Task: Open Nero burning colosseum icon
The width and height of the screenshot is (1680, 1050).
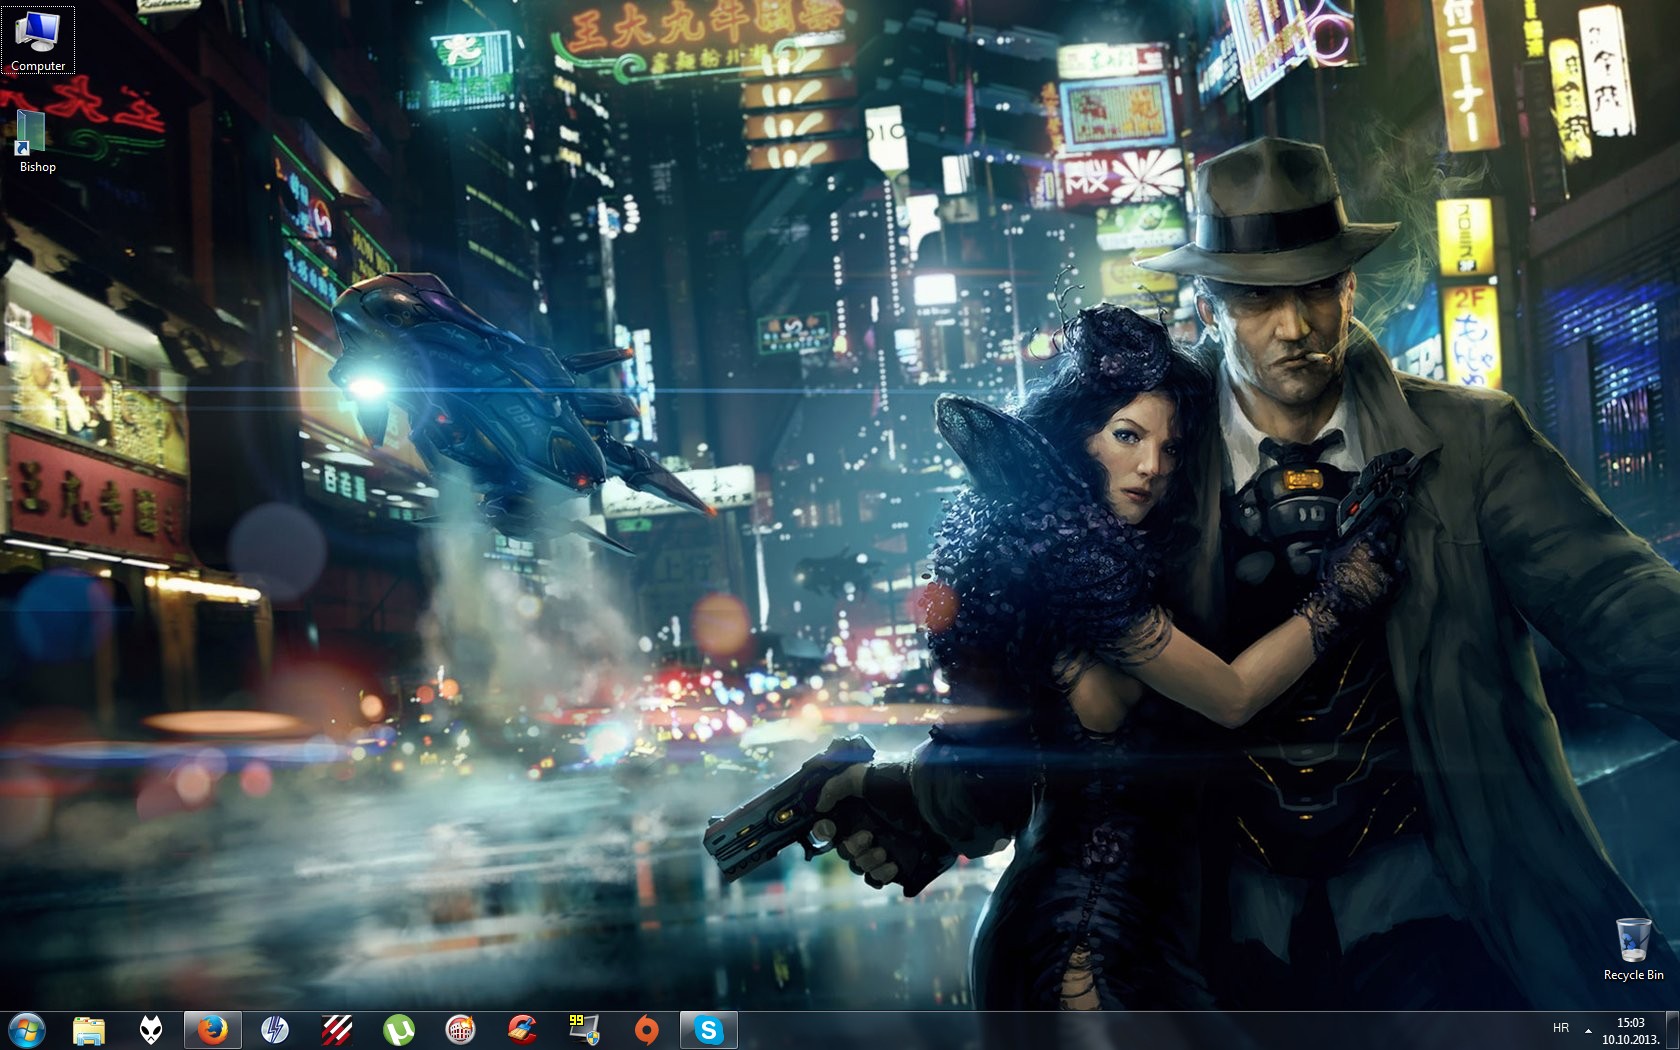Action: pos(460,1030)
